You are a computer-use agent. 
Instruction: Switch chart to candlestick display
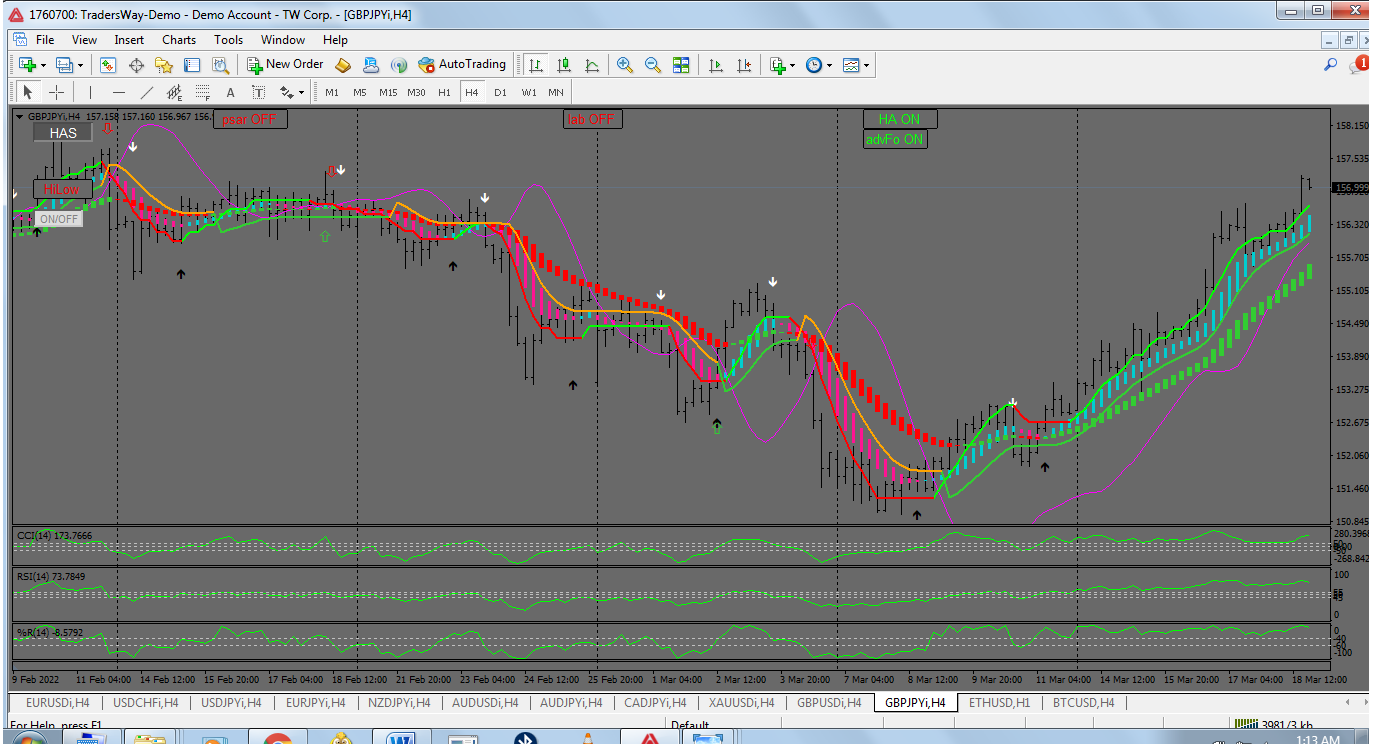click(x=564, y=65)
